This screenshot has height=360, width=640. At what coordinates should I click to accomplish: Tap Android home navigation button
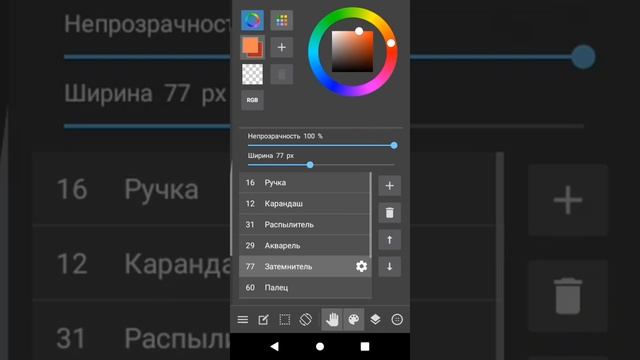(320, 347)
